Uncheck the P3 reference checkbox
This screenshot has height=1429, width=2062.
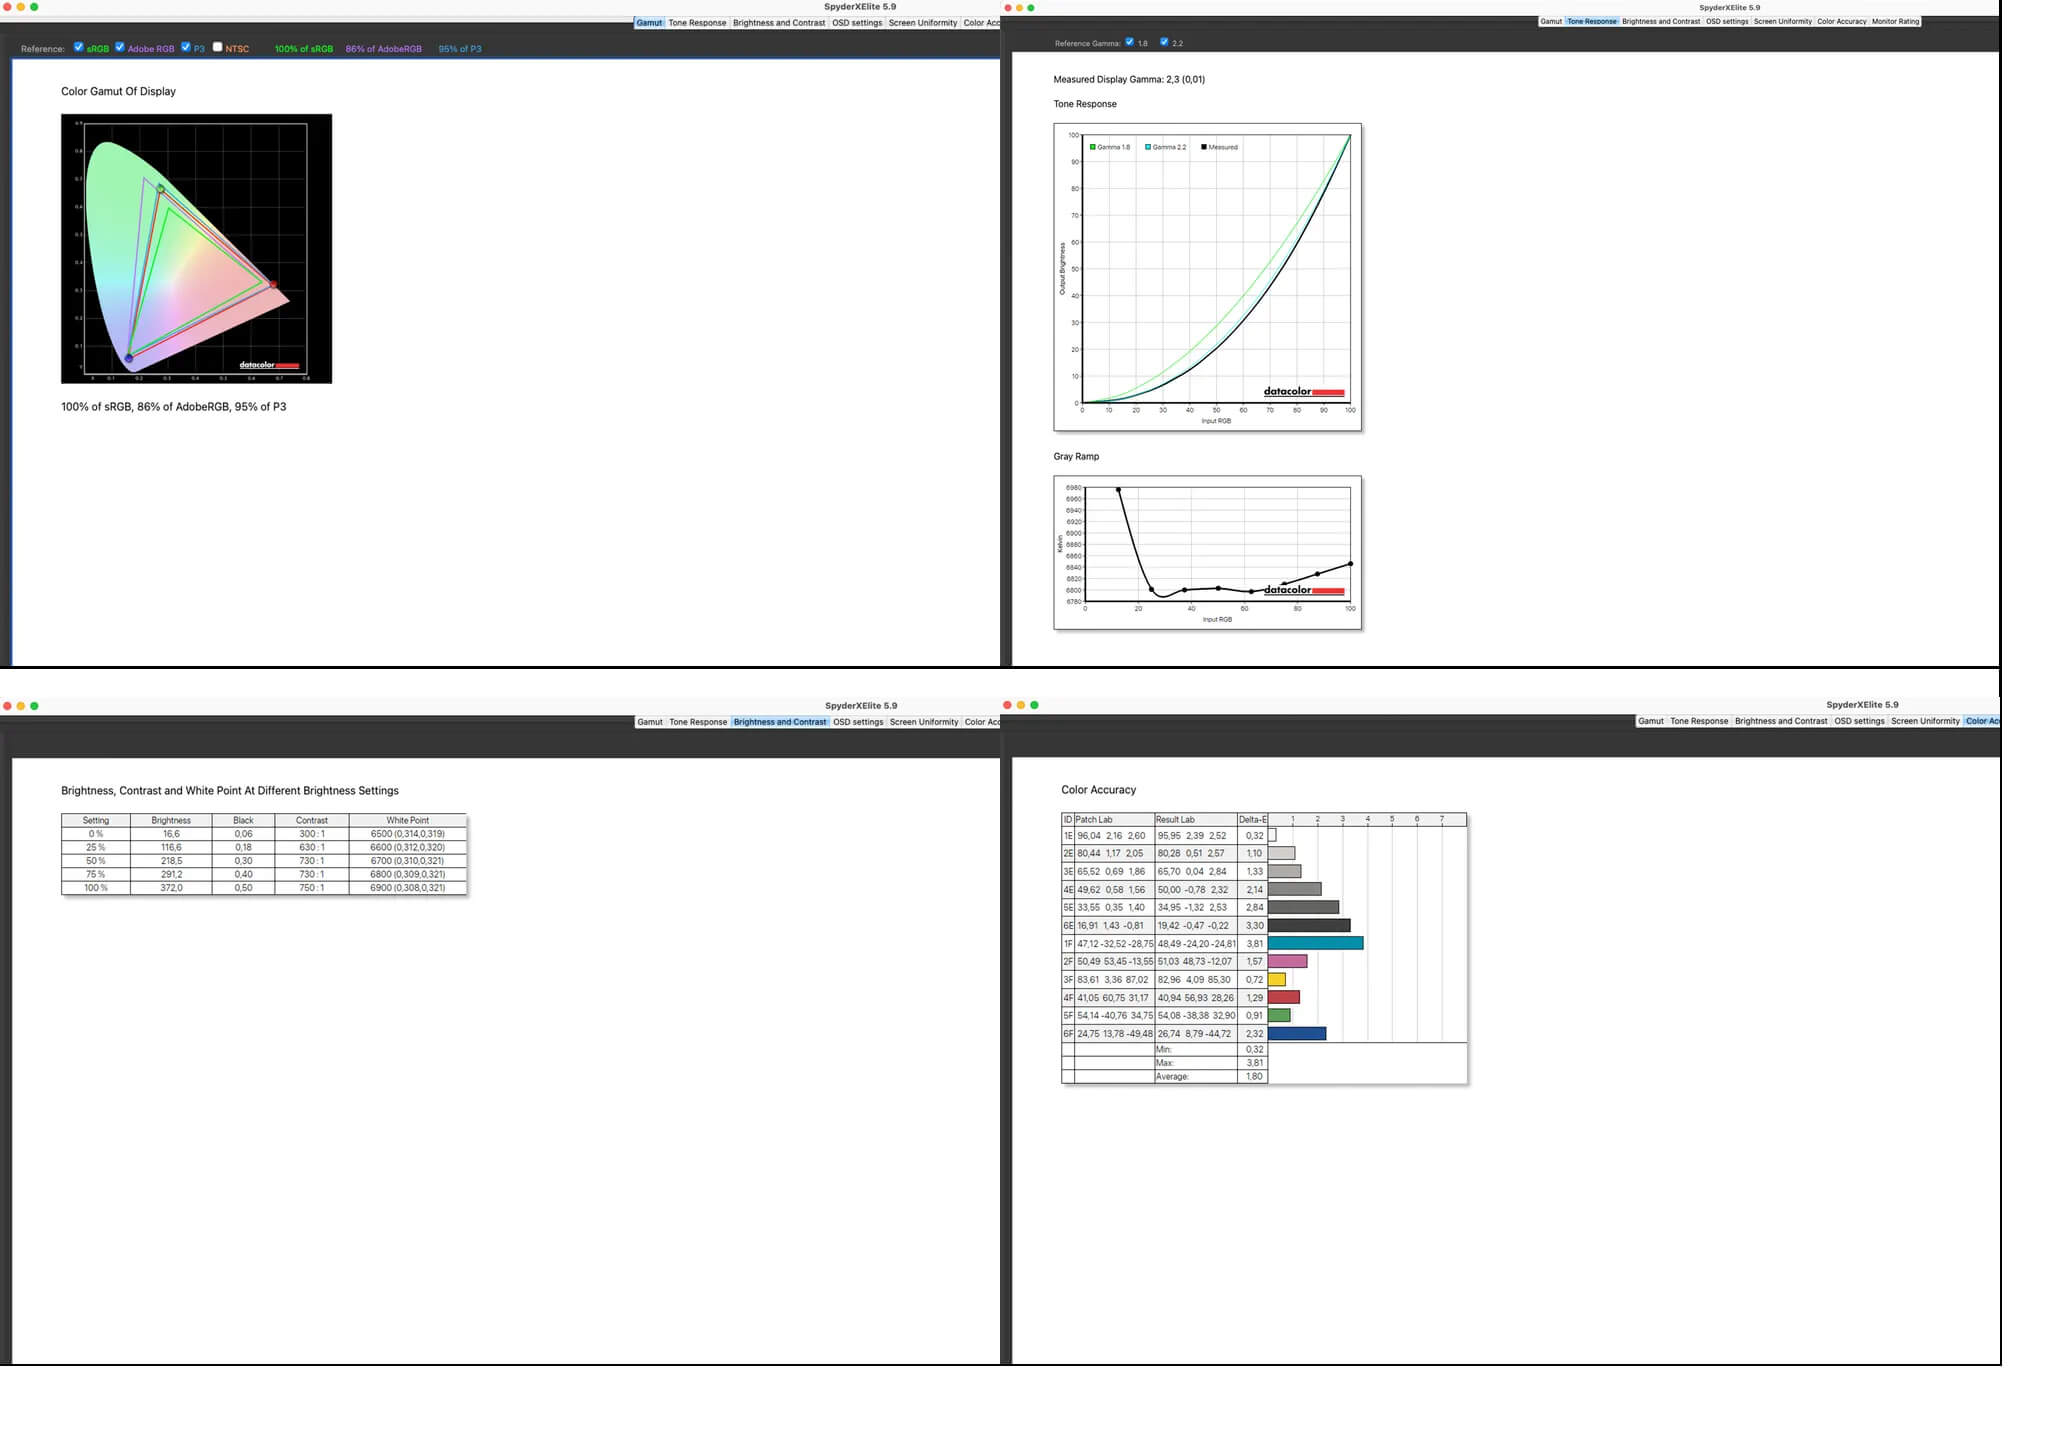pyautogui.click(x=186, y=47)
